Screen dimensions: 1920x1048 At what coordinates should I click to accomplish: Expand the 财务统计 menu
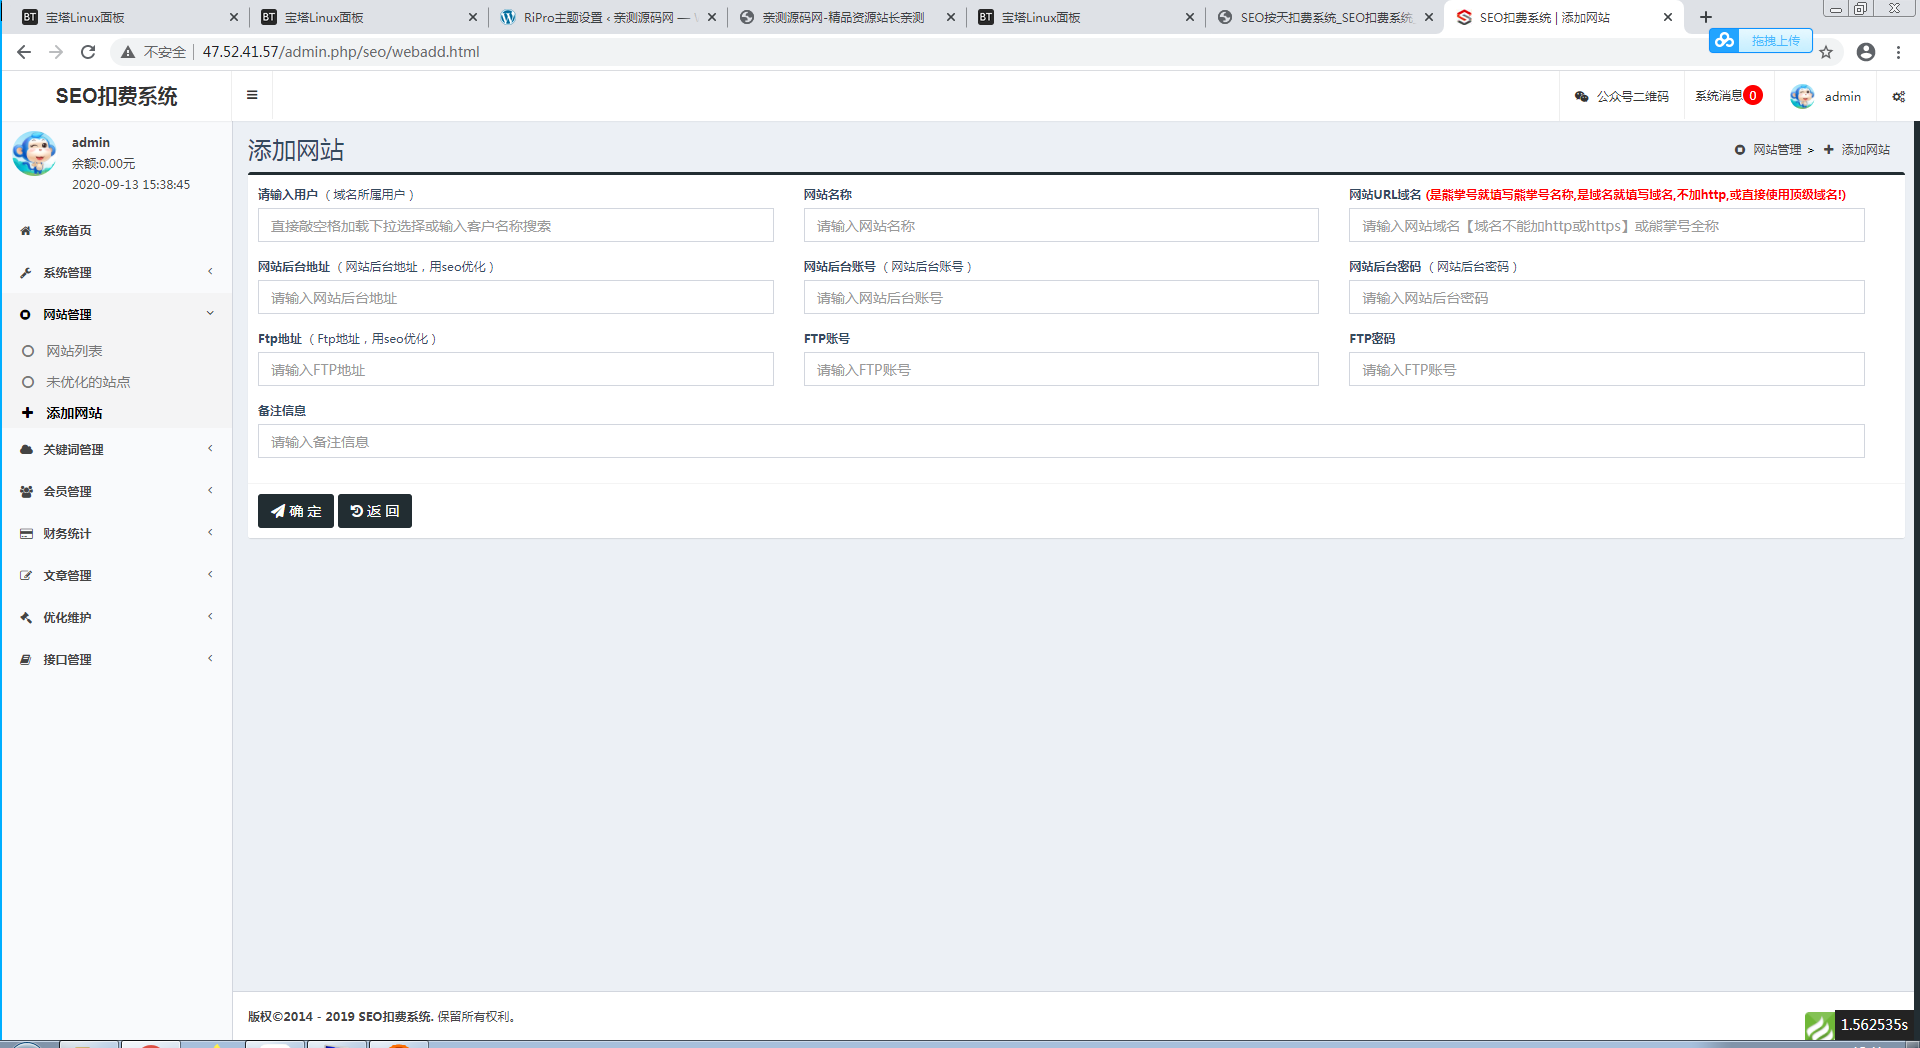pos(116,534)
